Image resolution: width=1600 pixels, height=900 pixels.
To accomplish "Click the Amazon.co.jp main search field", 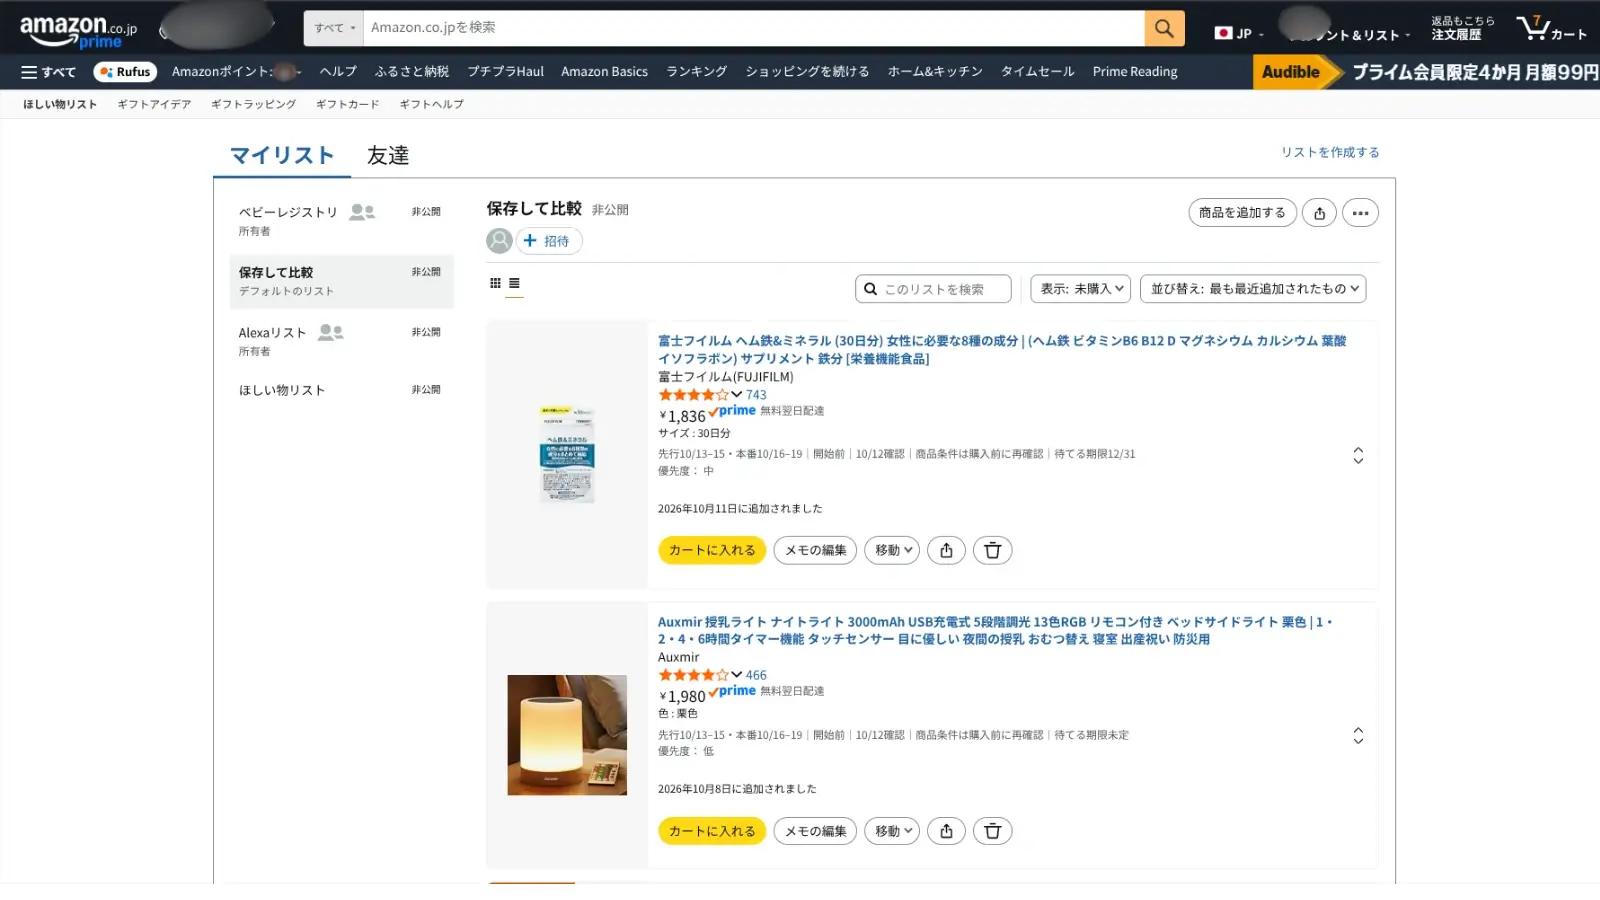I will 754,28.
